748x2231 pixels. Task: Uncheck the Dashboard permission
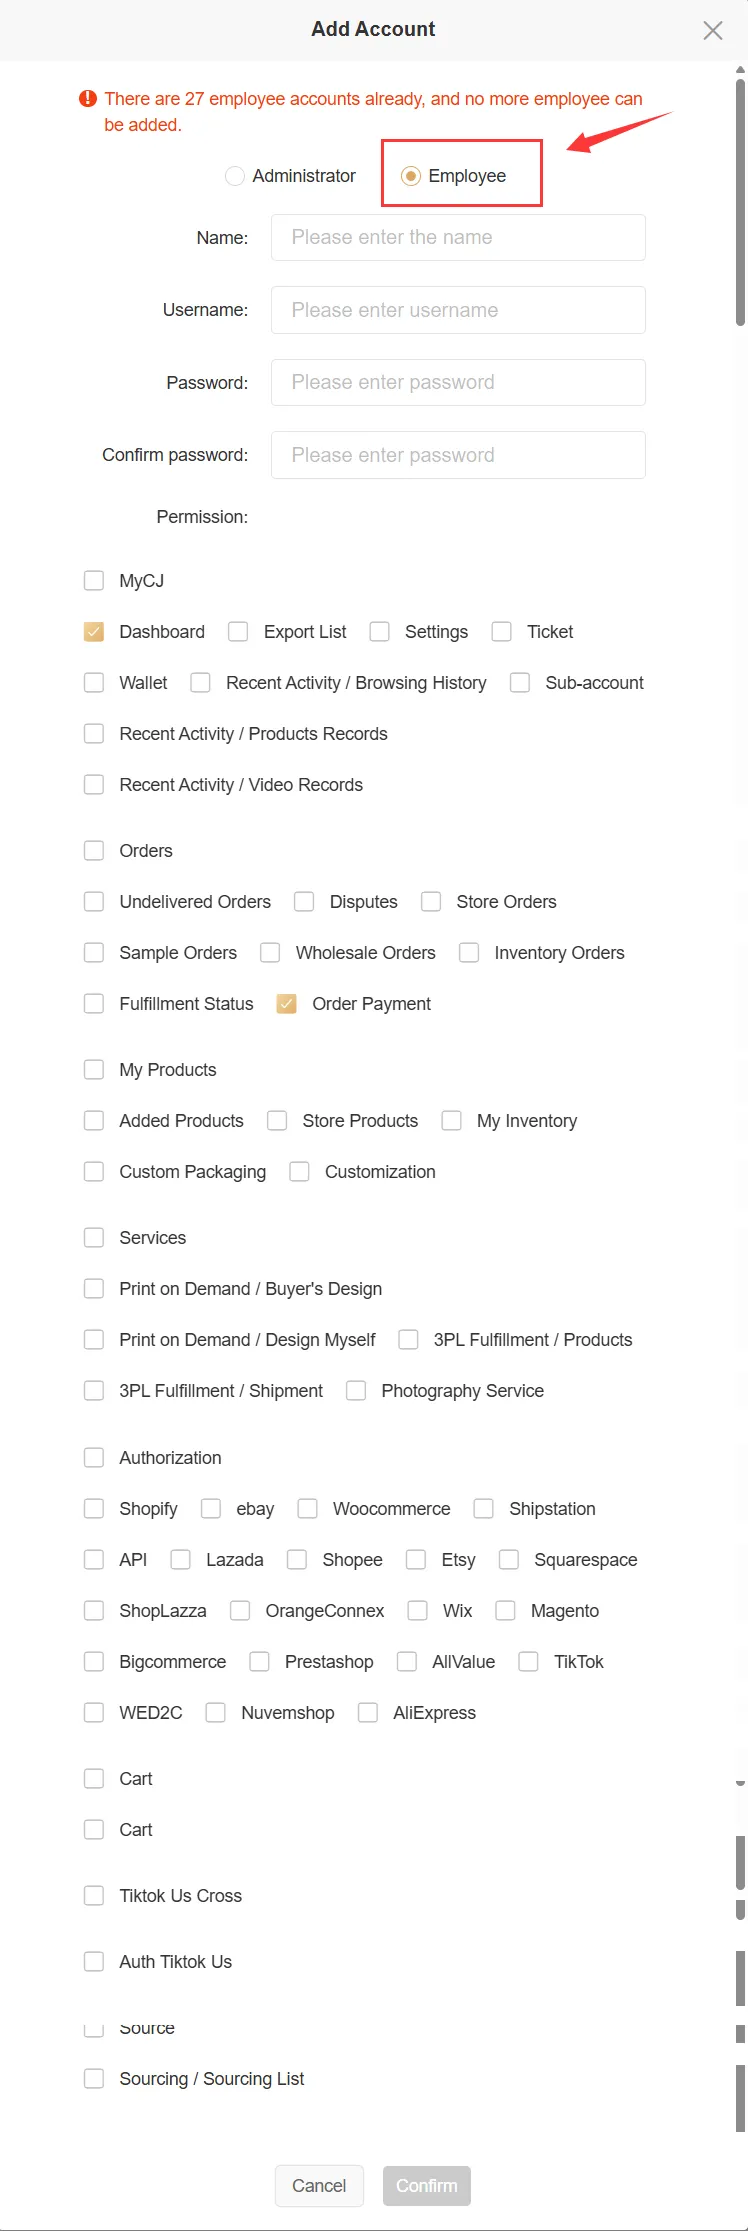(94, 632)
